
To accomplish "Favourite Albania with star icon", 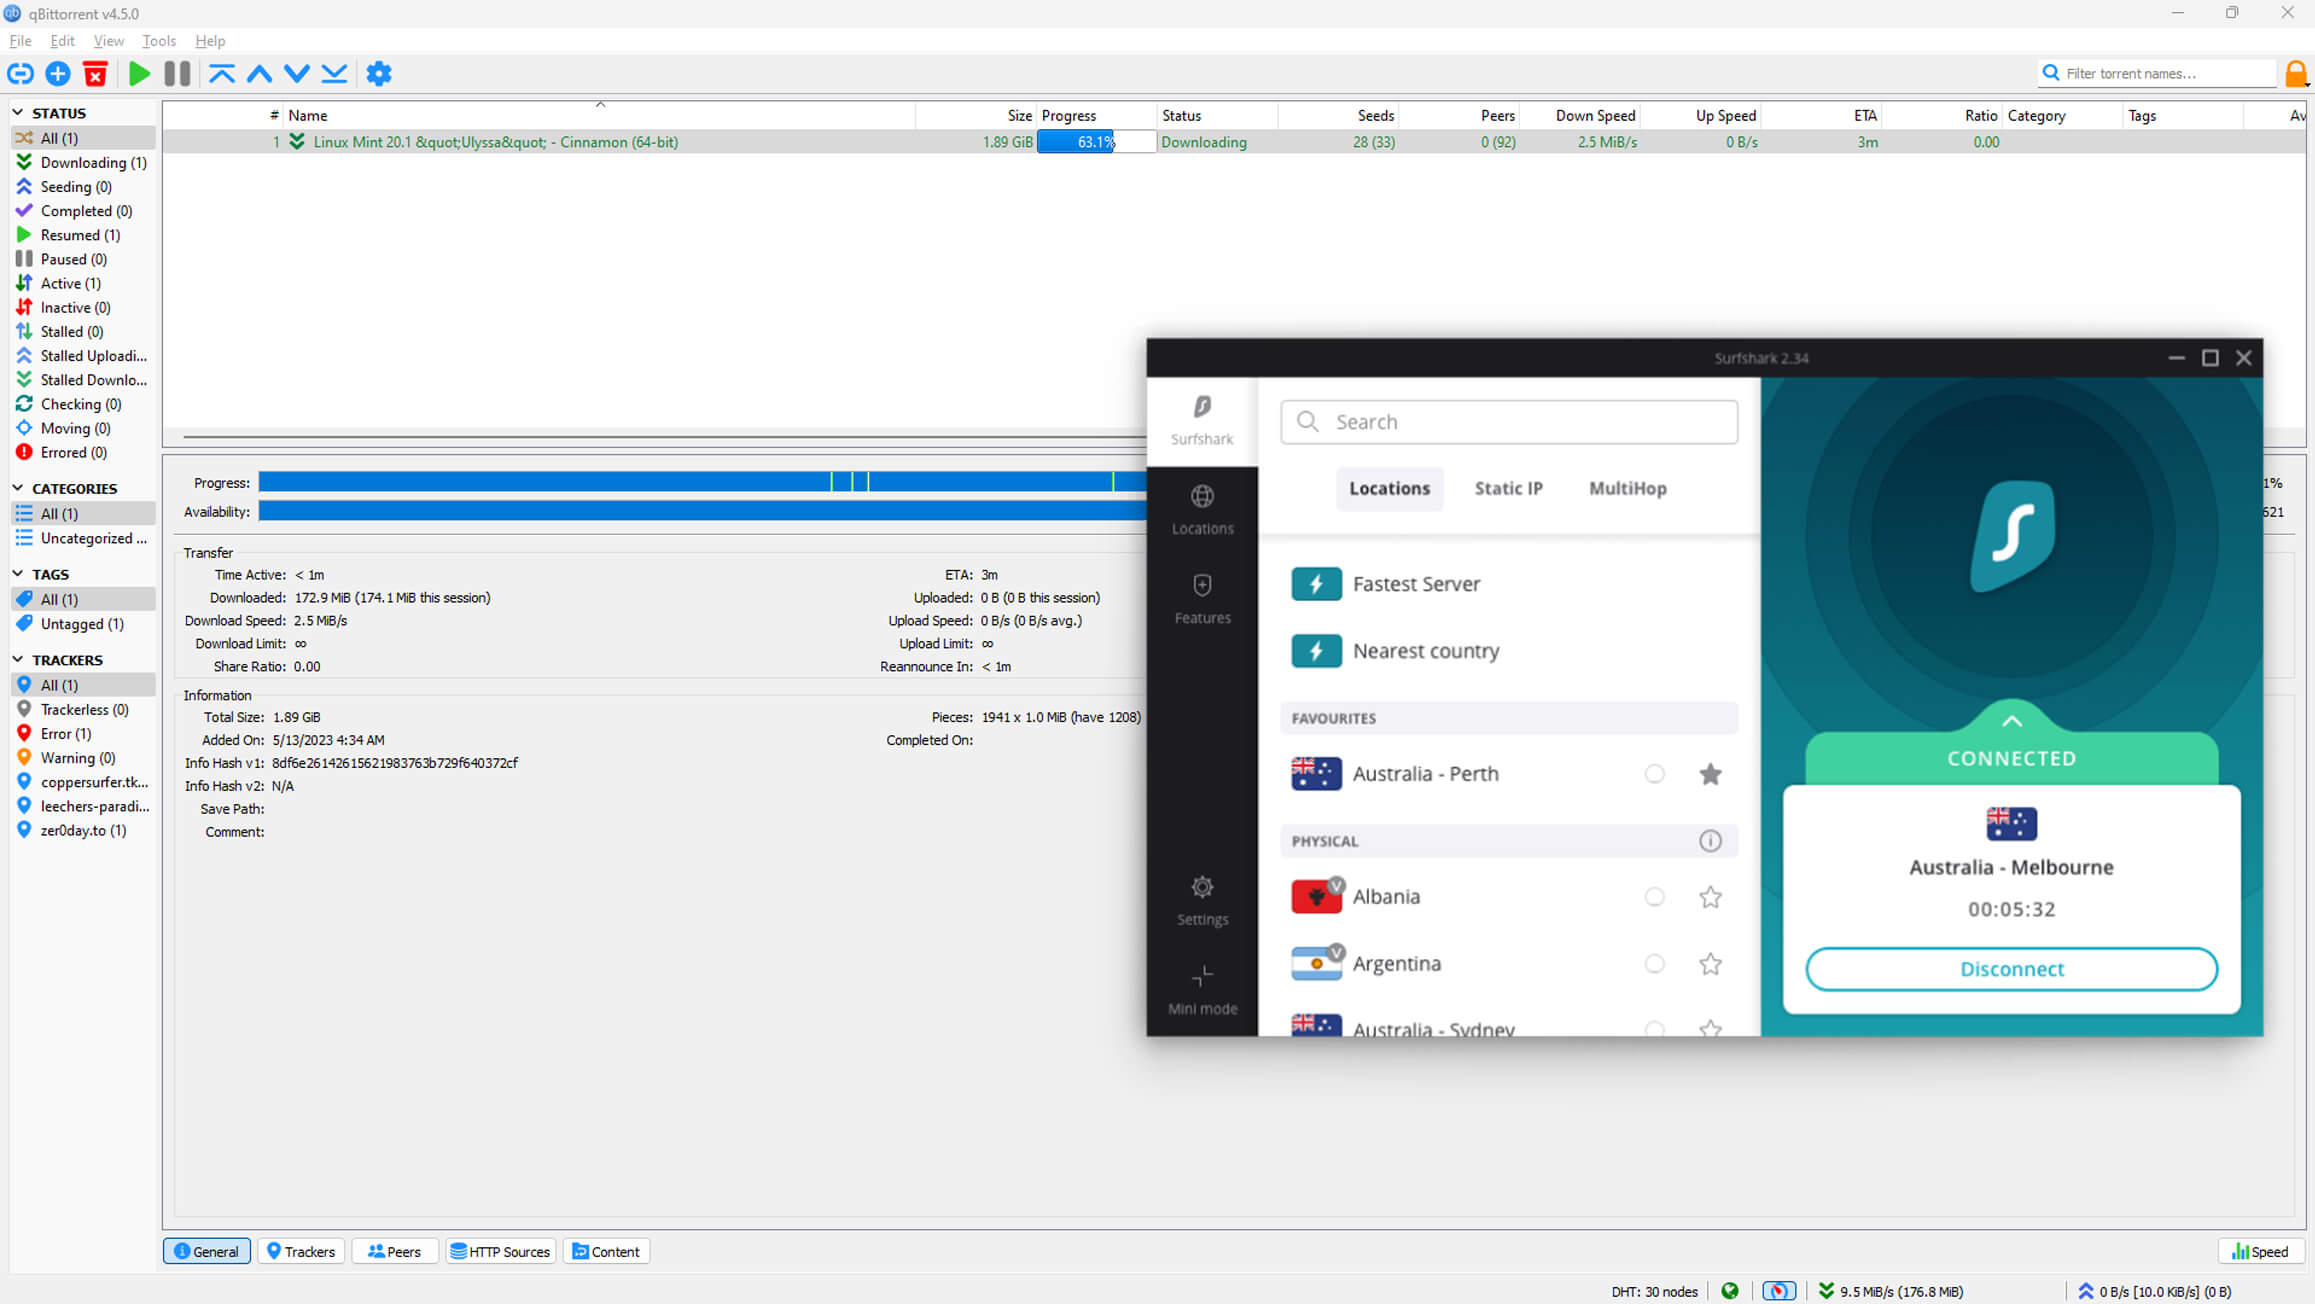I will (x=1710, y=897).
